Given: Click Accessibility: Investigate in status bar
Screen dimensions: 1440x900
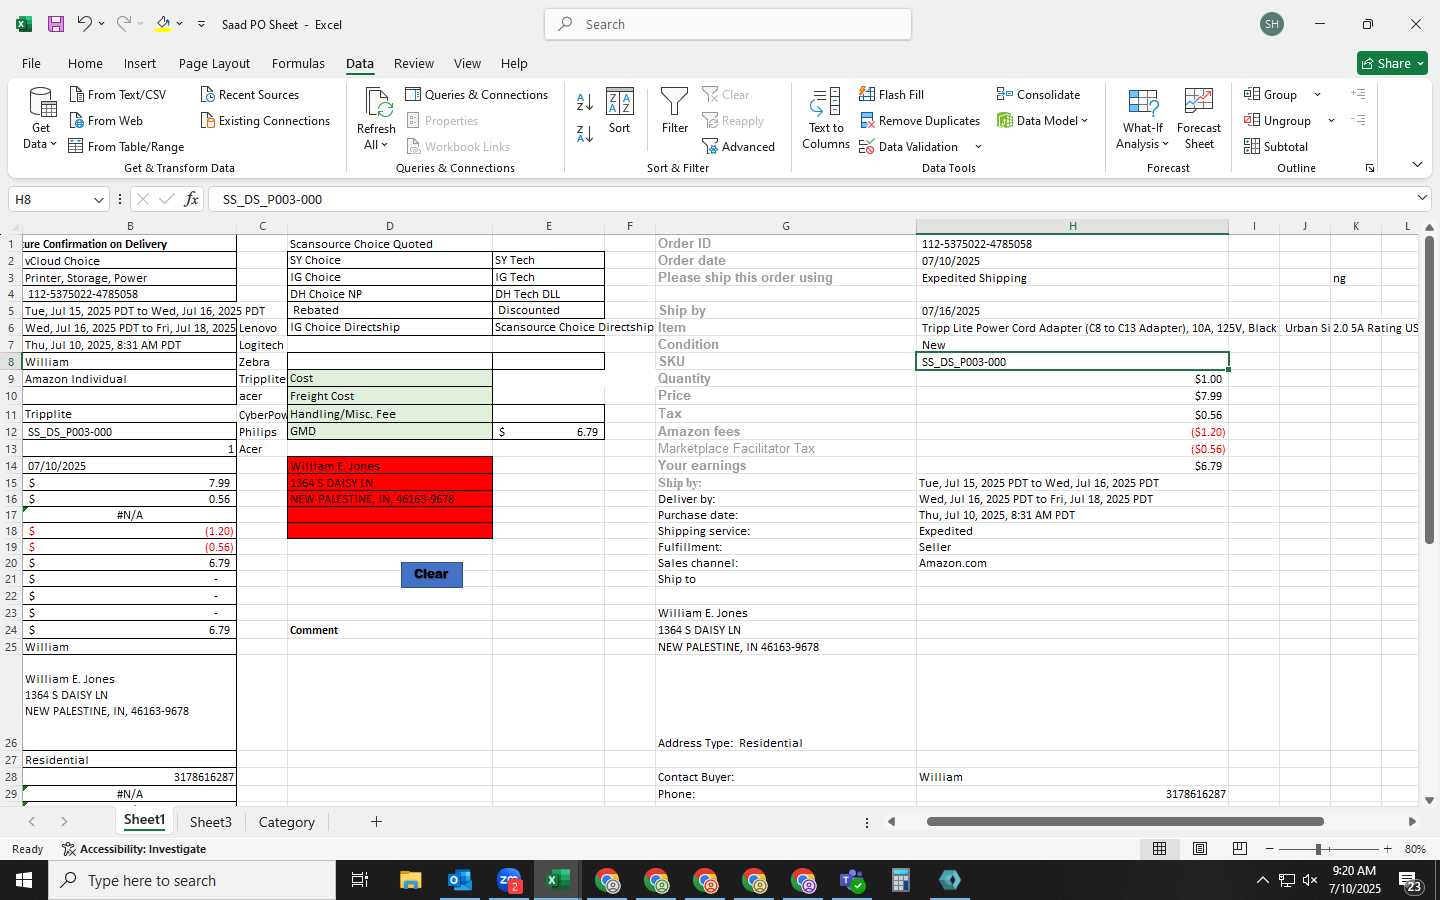Looking at the screenshot, I should click(x=134, y=849).
